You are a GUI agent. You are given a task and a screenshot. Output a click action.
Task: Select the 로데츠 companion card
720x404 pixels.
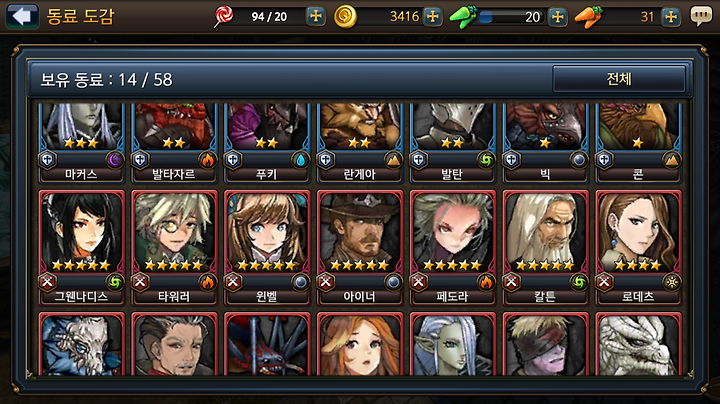point(638,247)
